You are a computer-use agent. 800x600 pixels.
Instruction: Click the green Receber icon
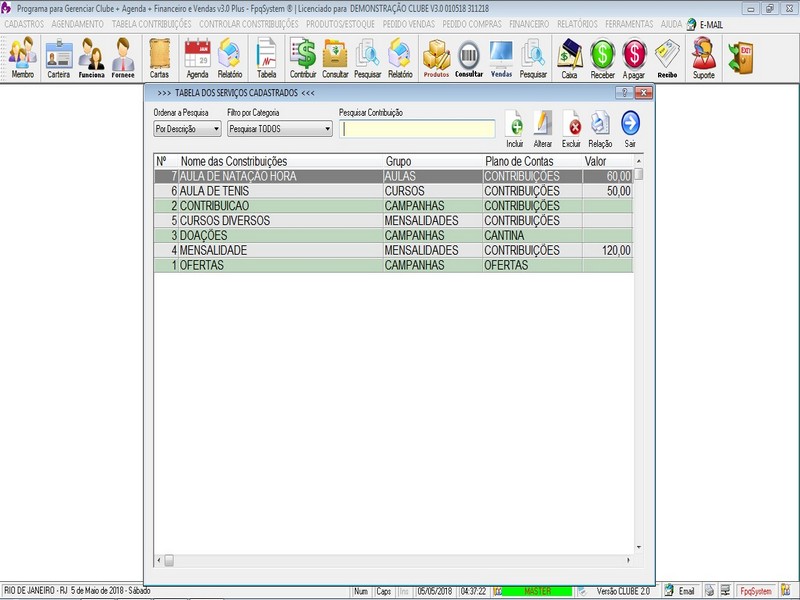pos(603,58)
